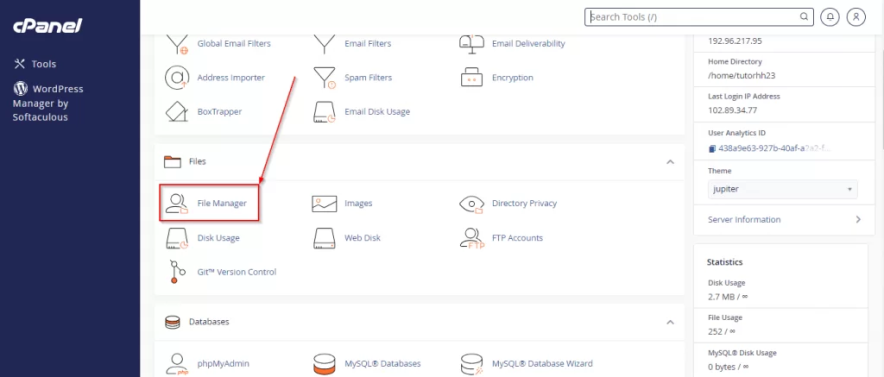Expand Server Information

pyautogui.click(x=785, y=220)
